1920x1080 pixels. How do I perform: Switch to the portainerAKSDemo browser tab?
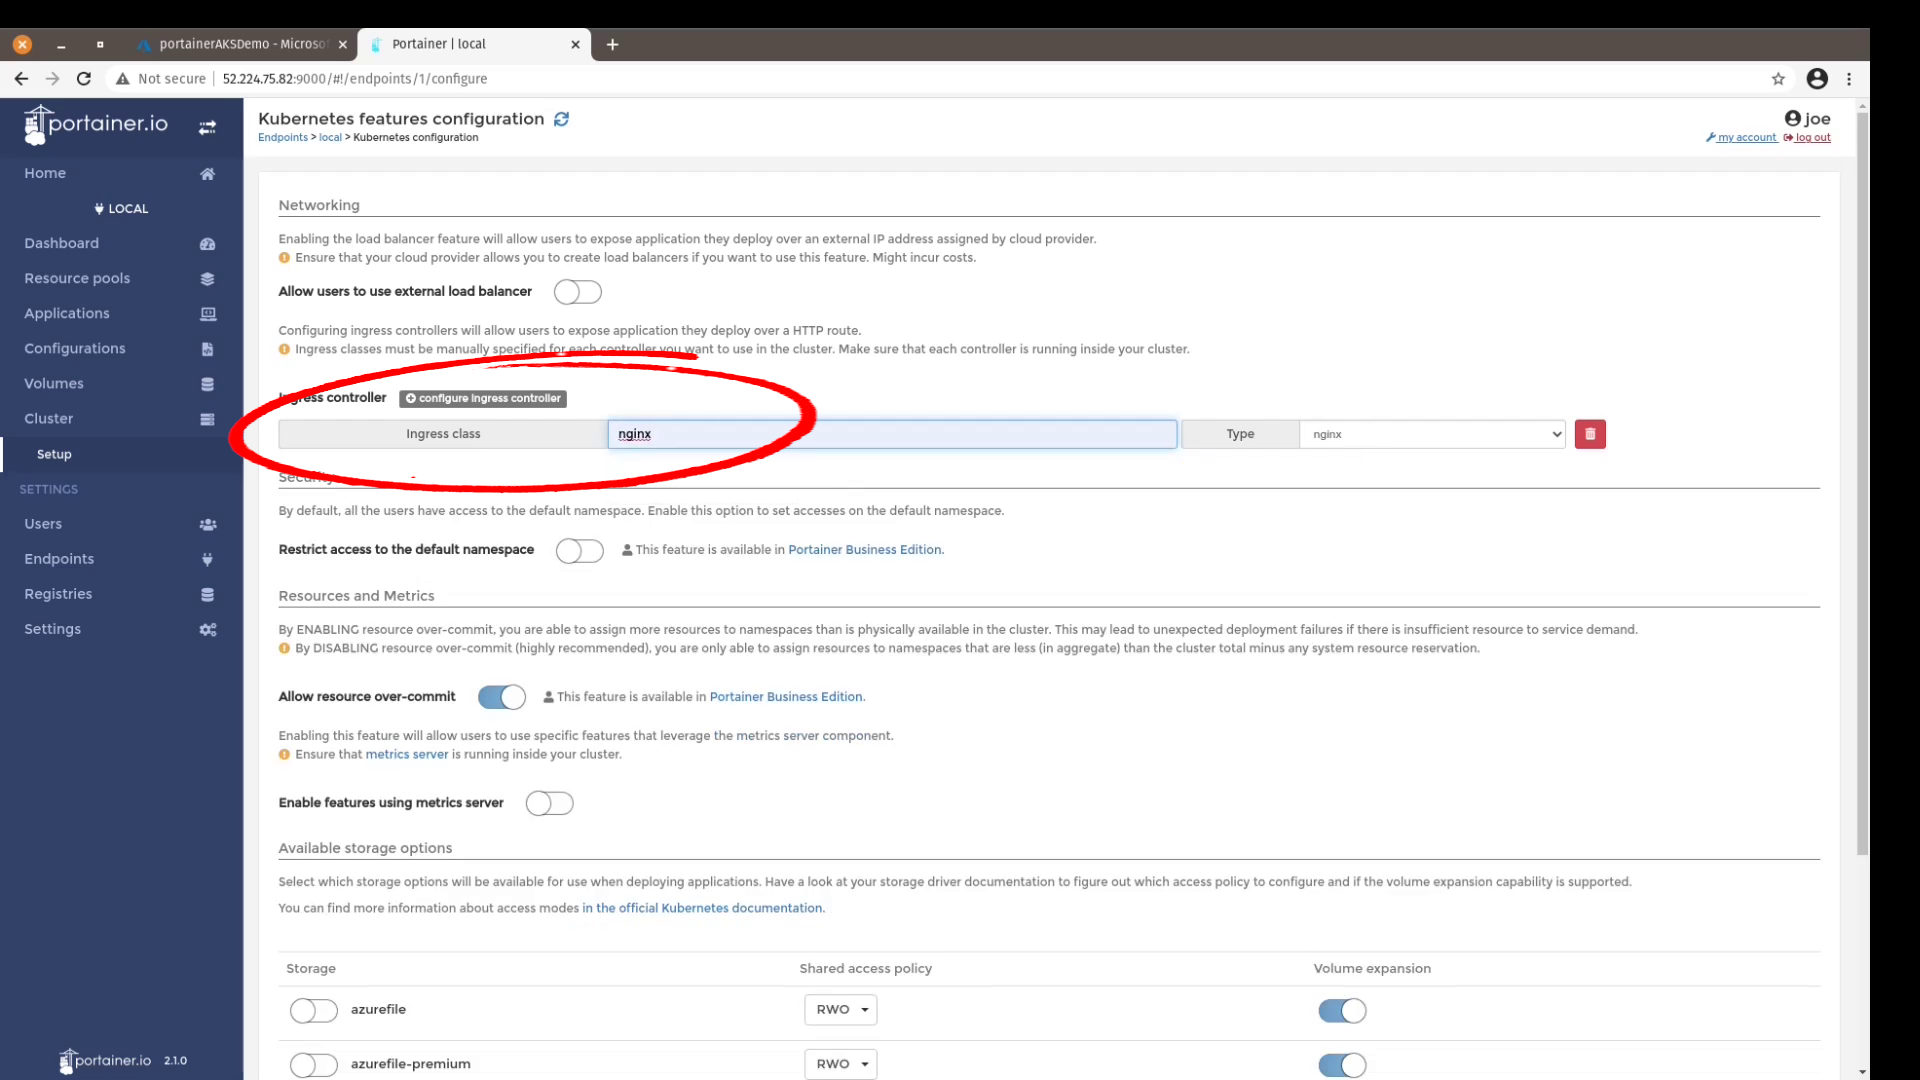(240, 44)
